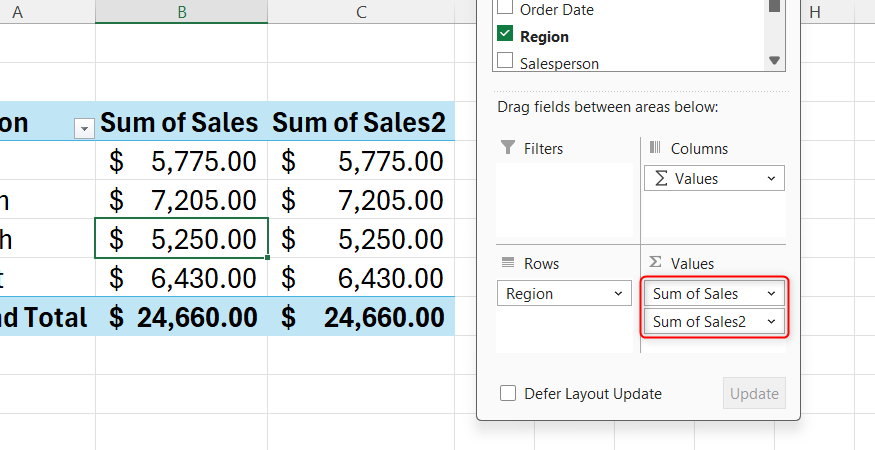Select column C header

click(361, 12)
